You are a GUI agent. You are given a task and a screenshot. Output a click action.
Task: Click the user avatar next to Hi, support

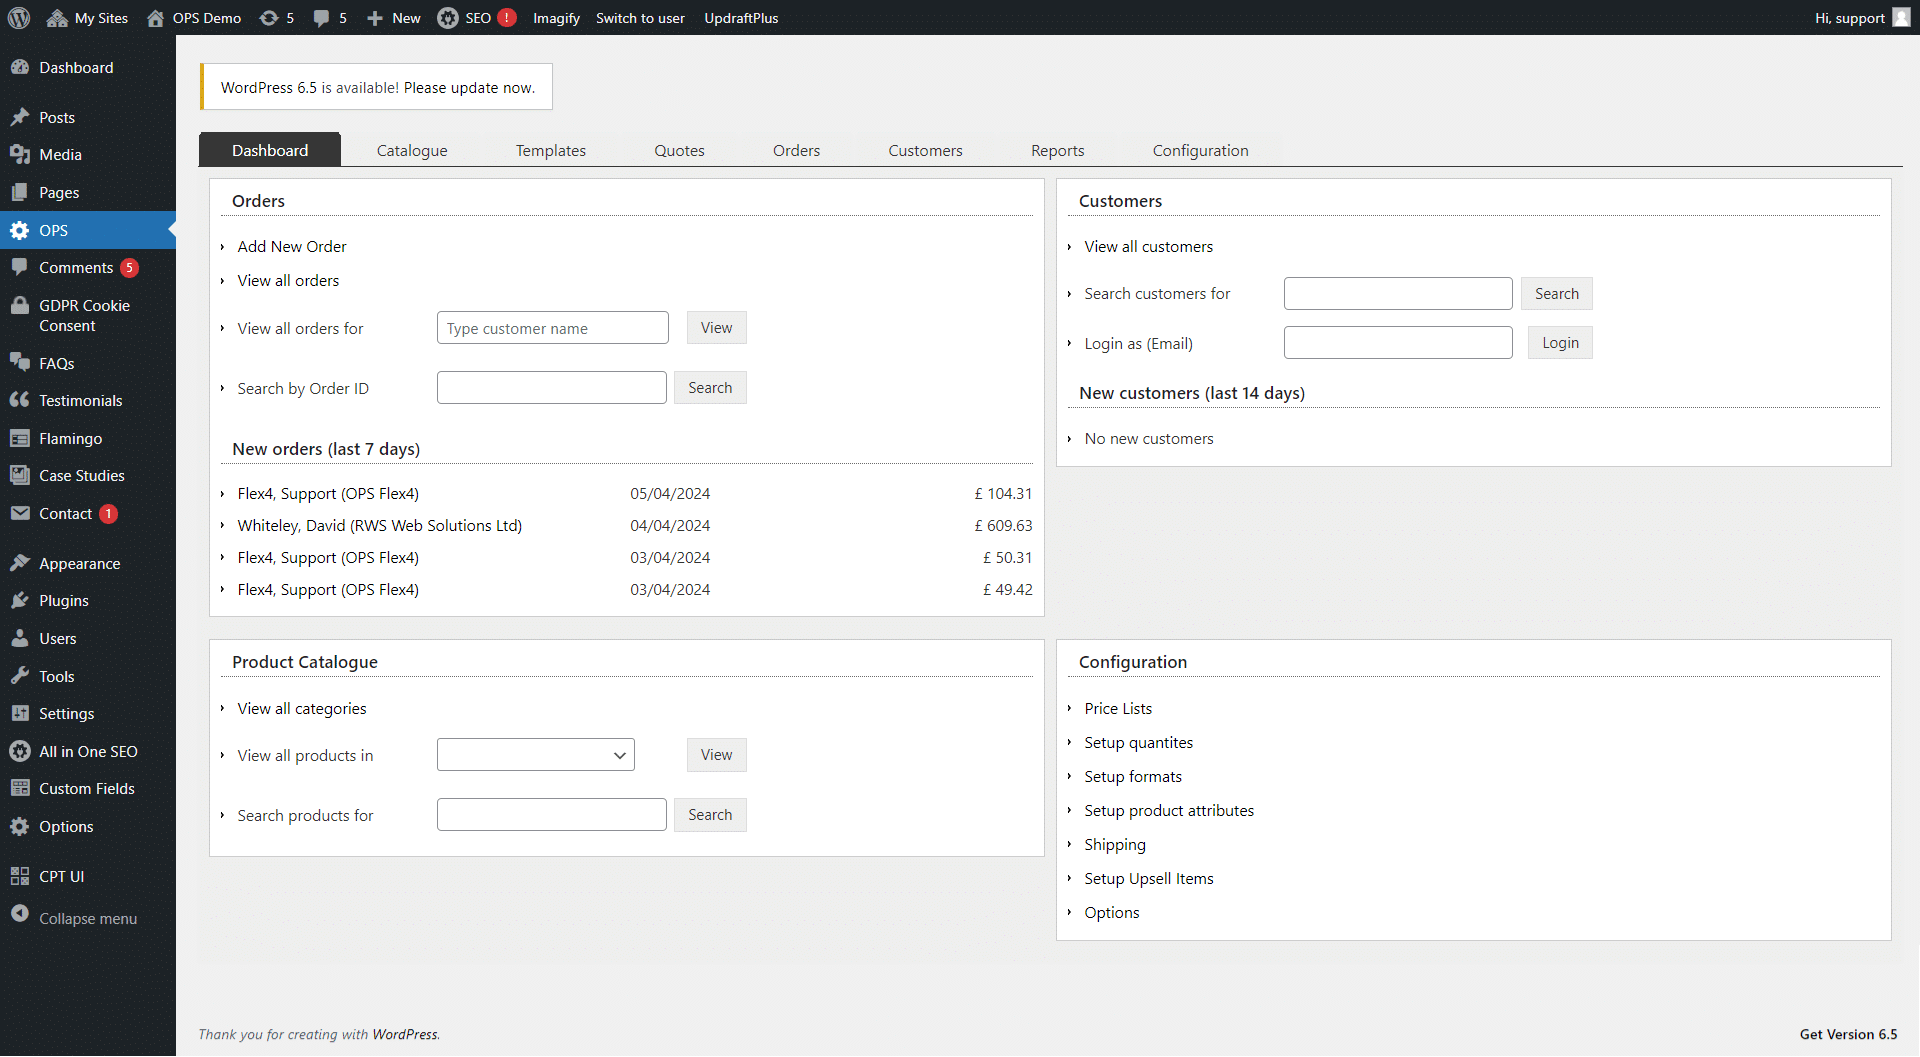[x=1901, y=18]
